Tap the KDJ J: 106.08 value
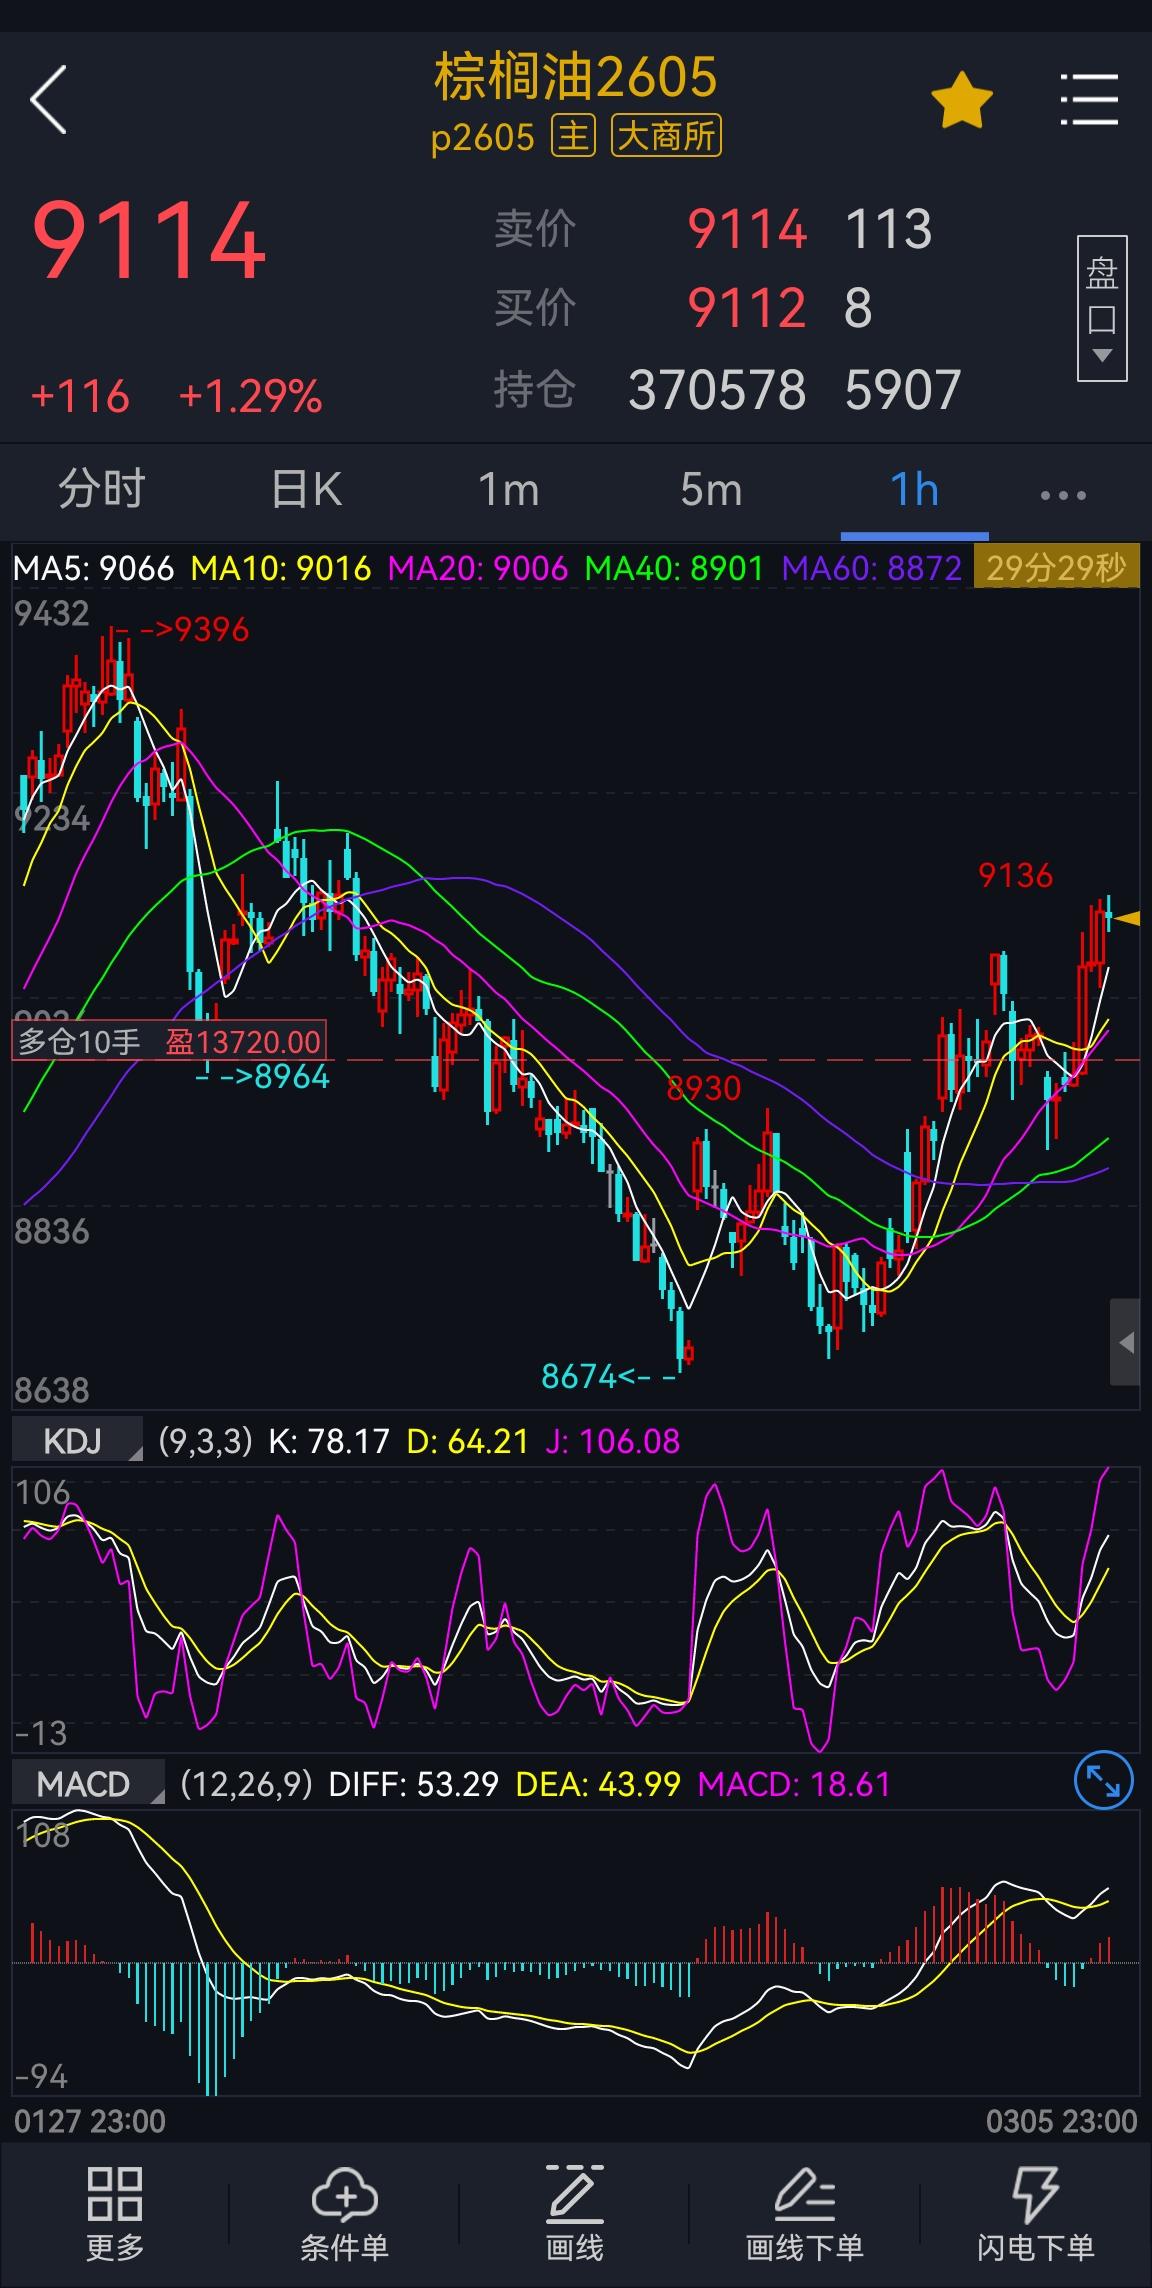The height and width of the screenshot is (2288, 1152). pos(612,1441)
